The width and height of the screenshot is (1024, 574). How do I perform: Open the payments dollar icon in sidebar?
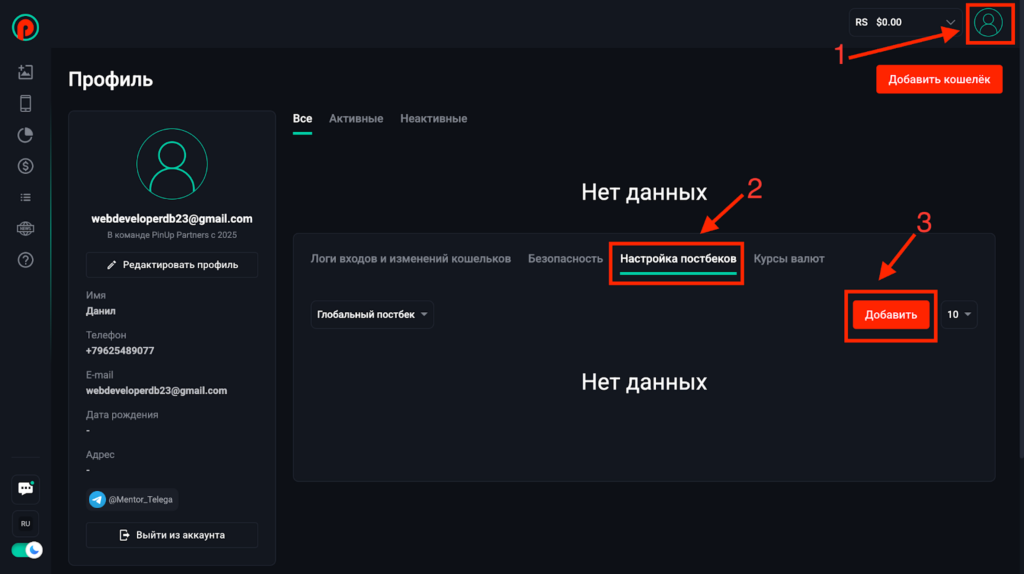tap(25, 166)
